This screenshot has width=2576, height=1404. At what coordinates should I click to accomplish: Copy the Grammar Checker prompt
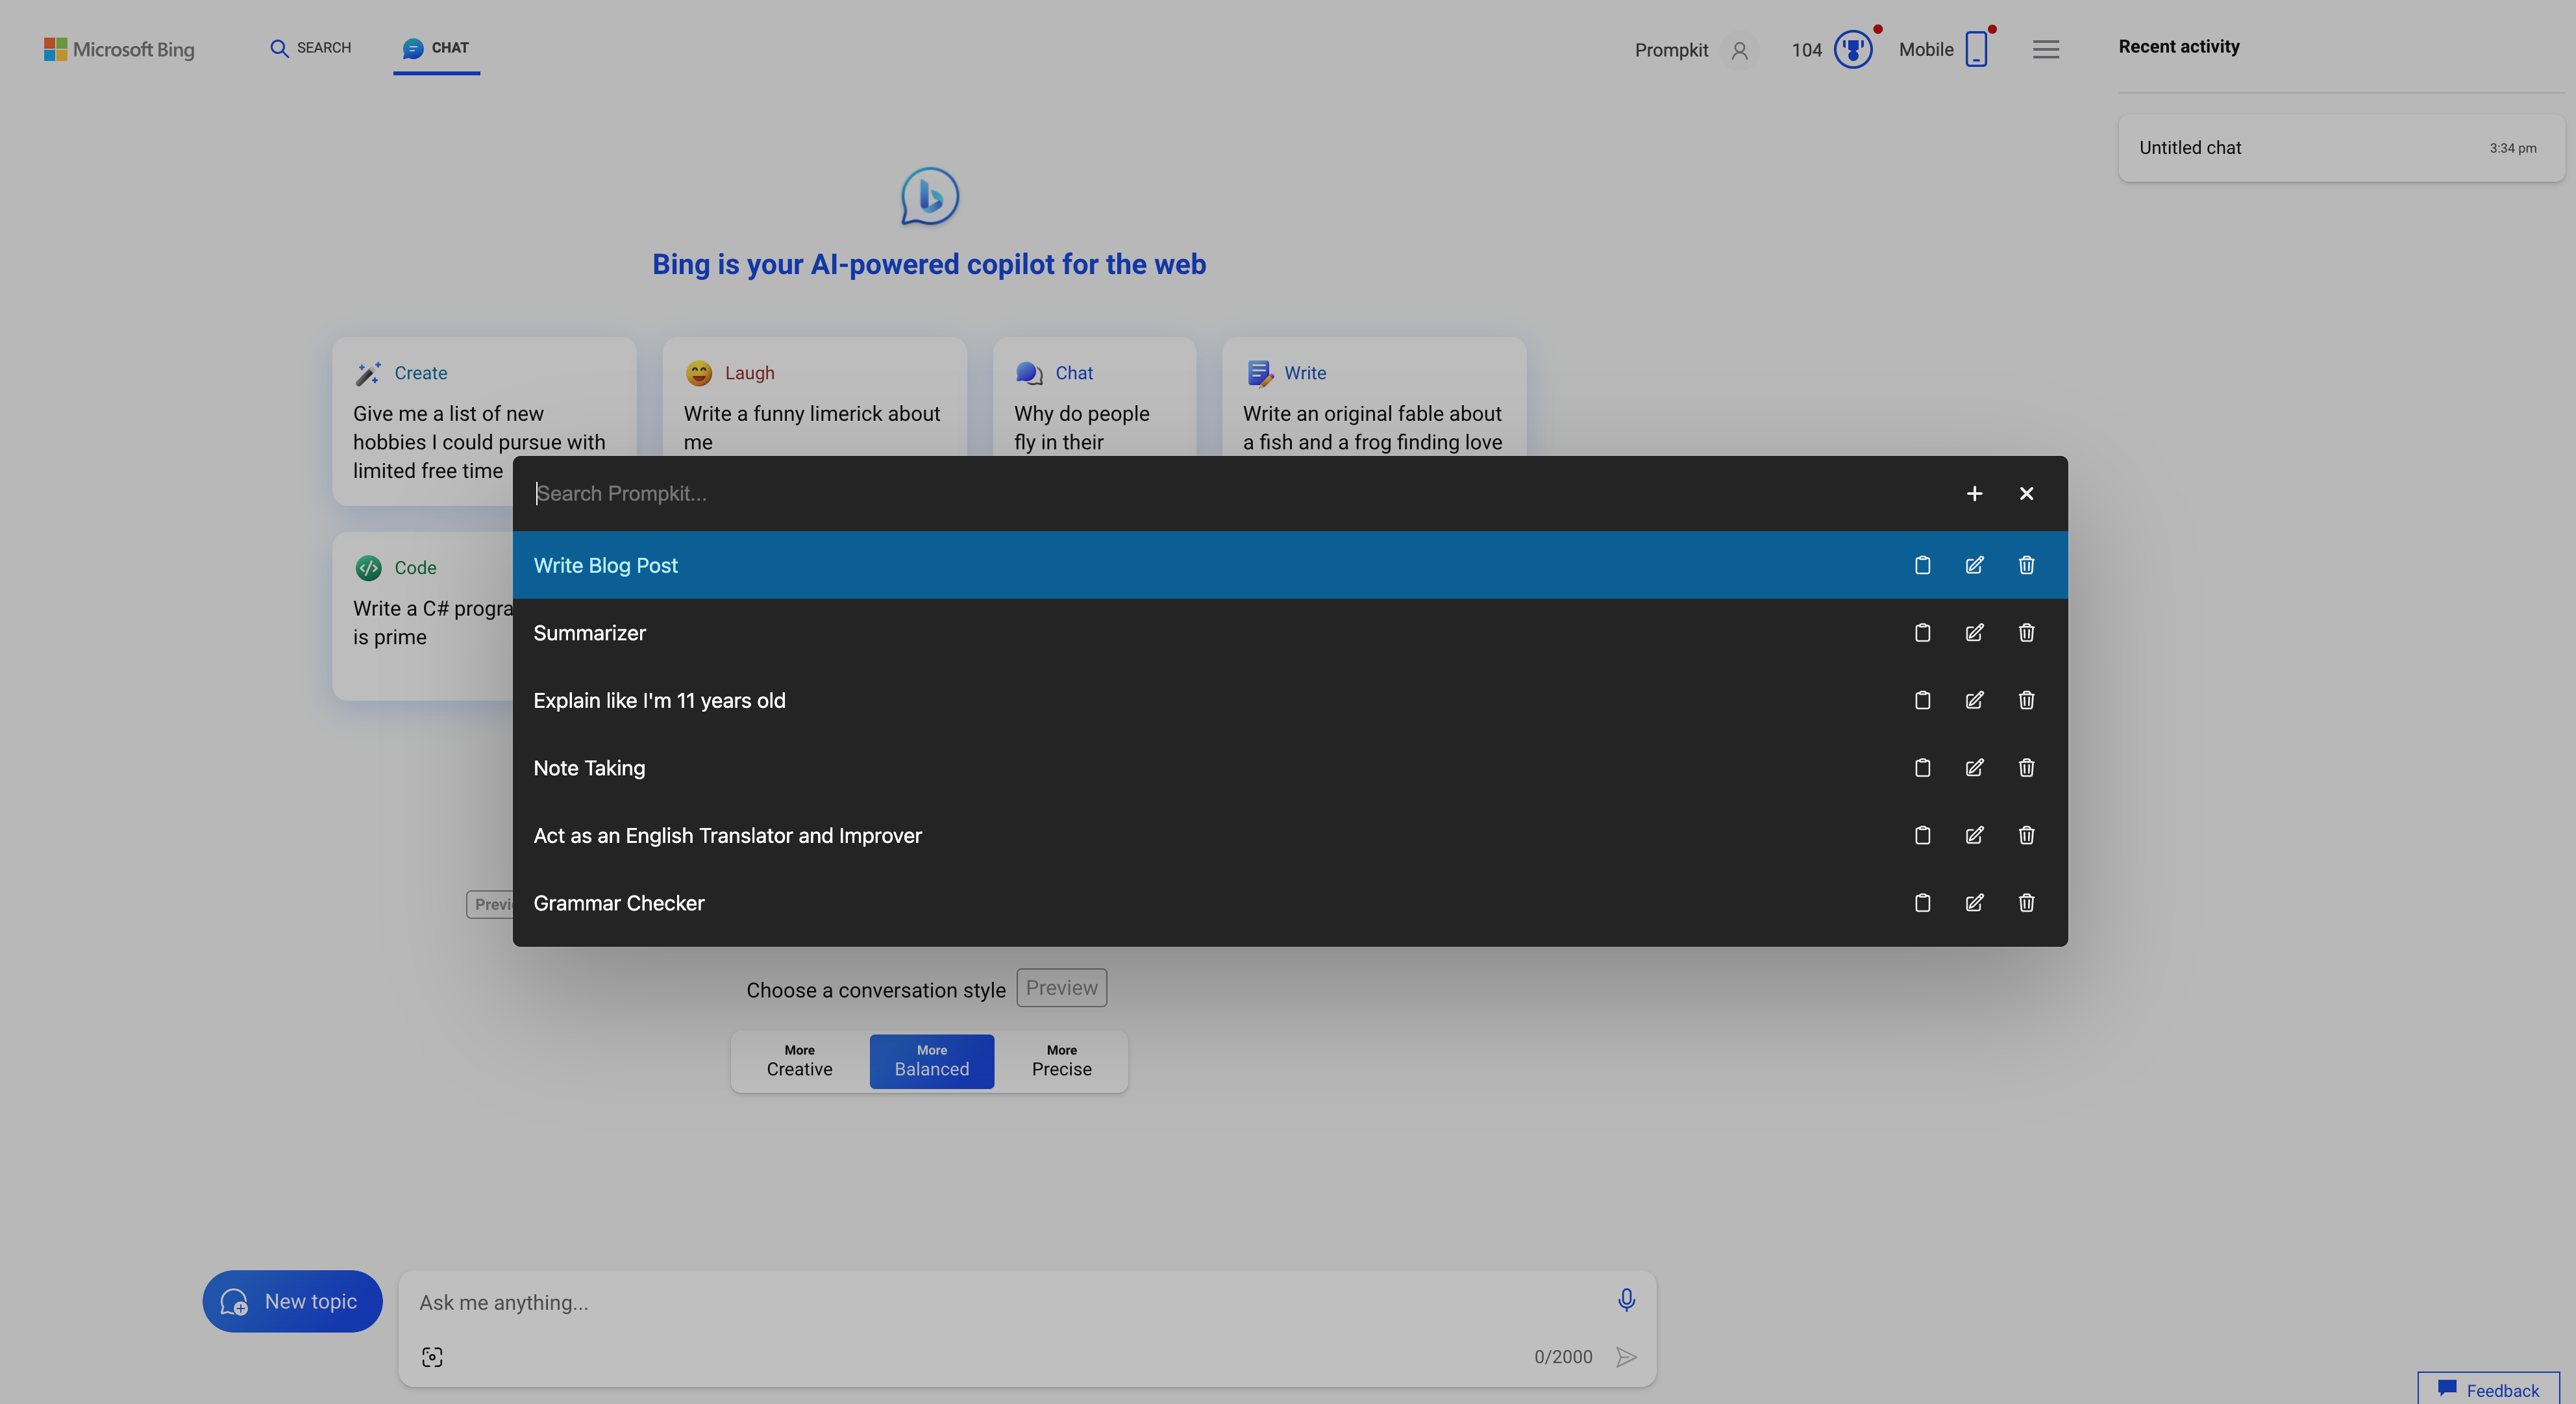(1922, 903)
